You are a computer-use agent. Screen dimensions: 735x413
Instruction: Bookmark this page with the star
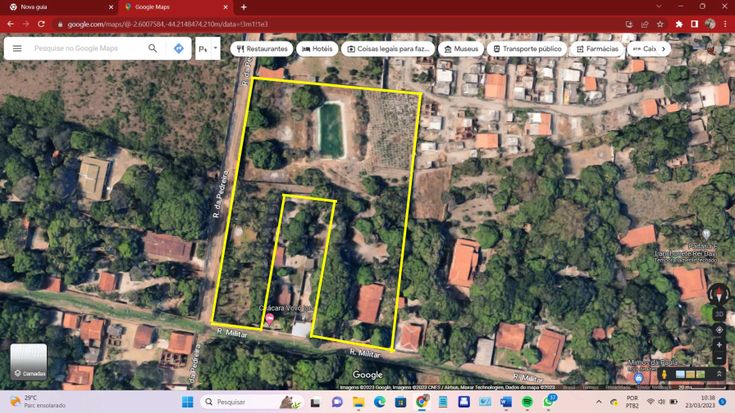coord(660,24)
